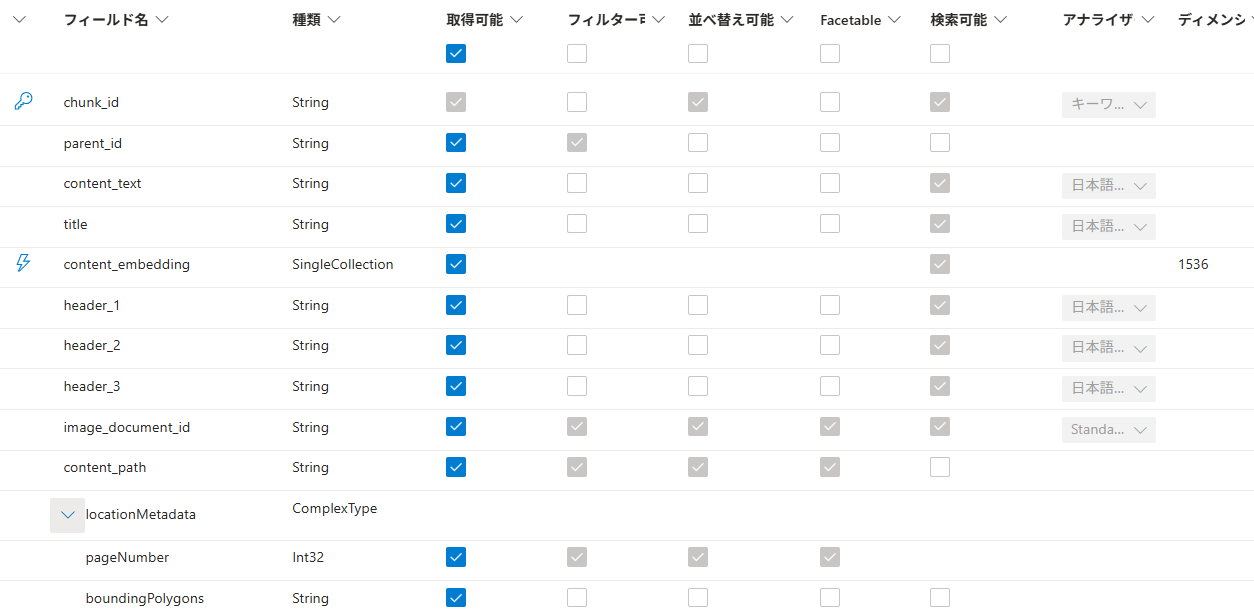Click the SingleCollection type cell

coord(343,265)
